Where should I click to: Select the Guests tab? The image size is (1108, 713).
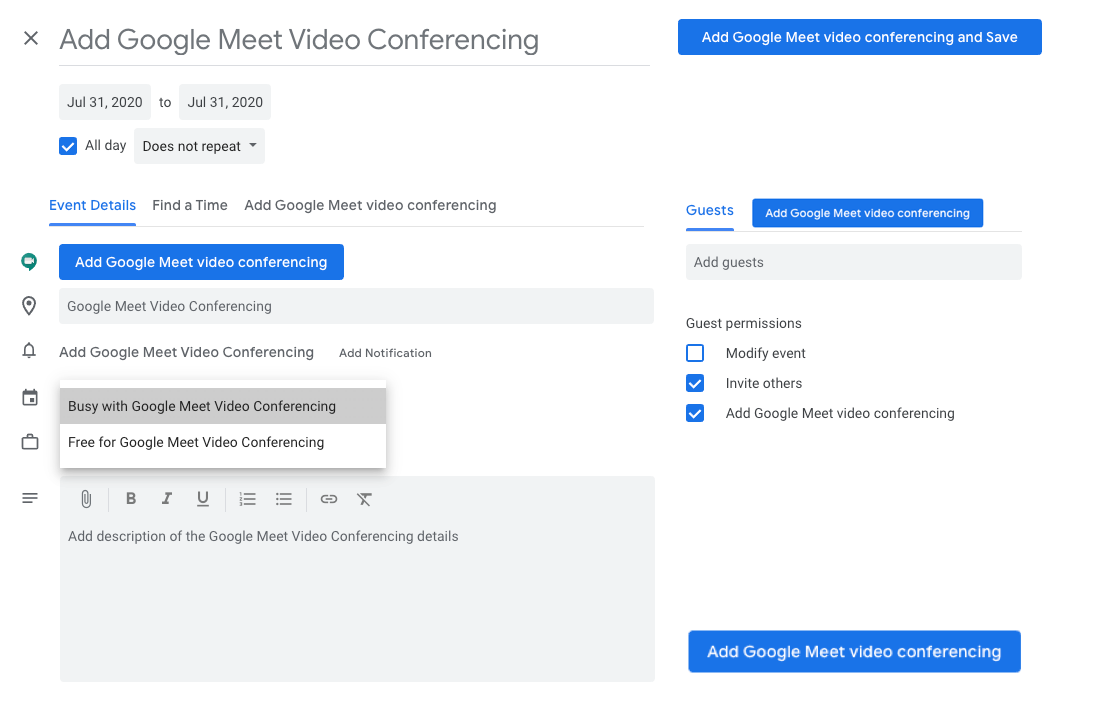point(709,211)
